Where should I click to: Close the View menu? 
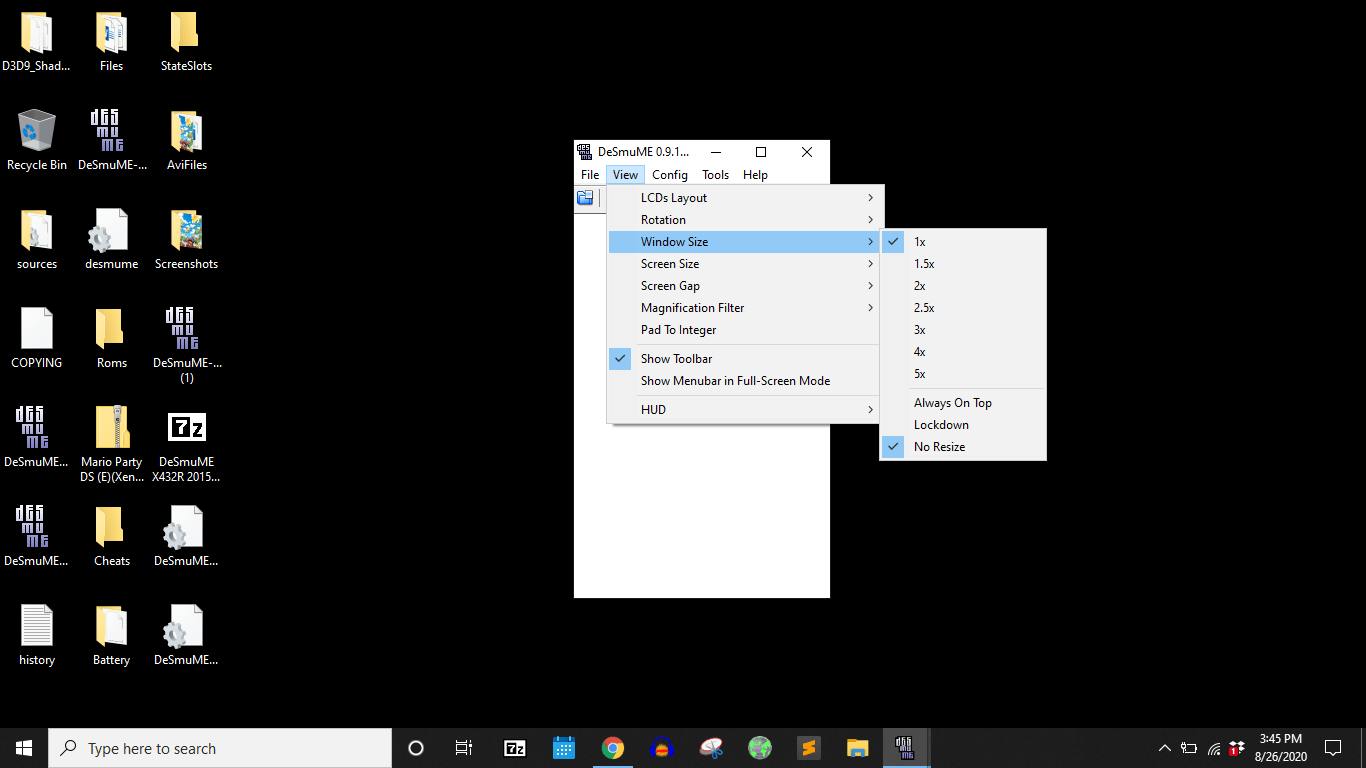click(x=625, y=175)
